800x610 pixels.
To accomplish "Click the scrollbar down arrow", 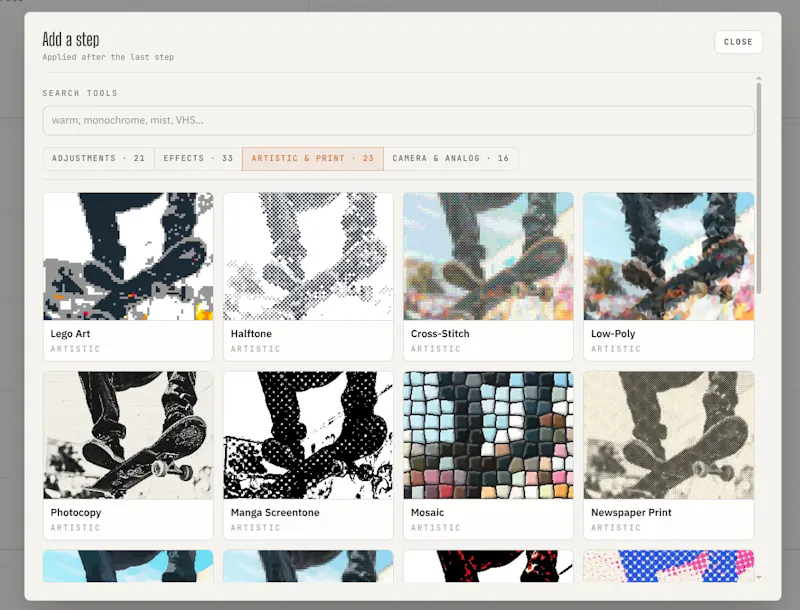I will (x=759, y=577).
